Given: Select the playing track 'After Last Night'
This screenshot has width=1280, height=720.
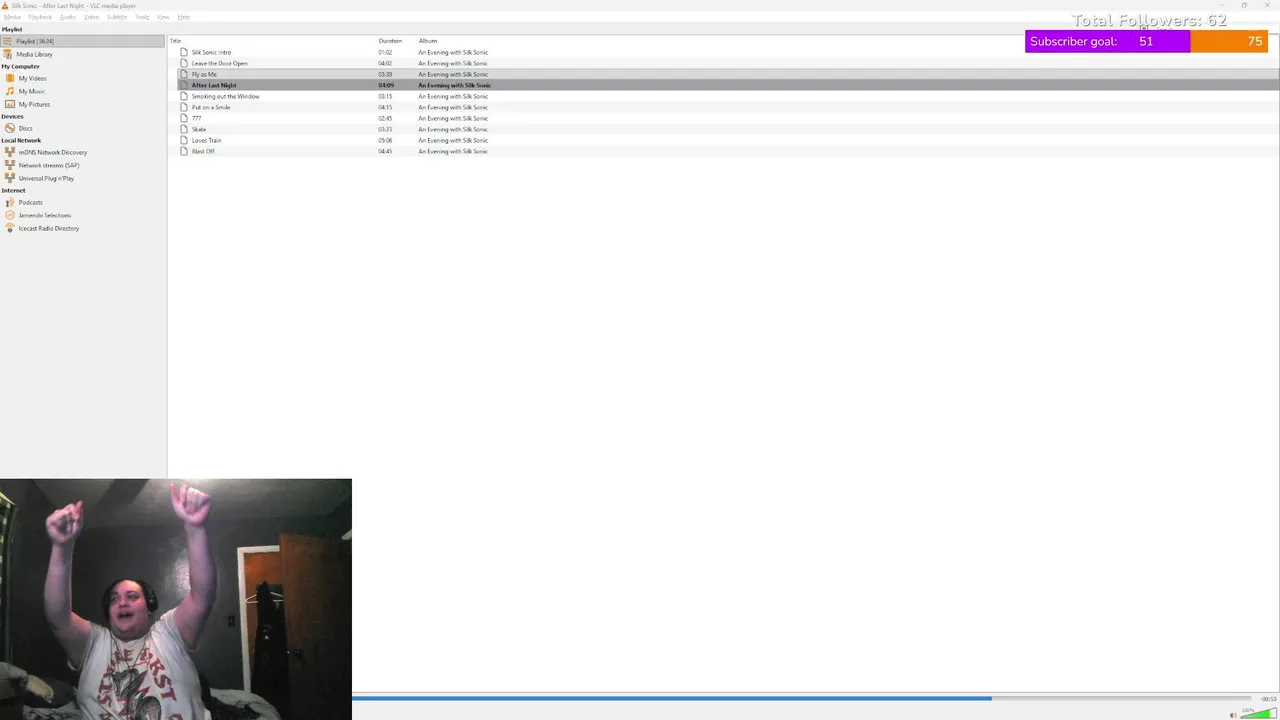Looking at the screenshot, I should click(214, 85).
